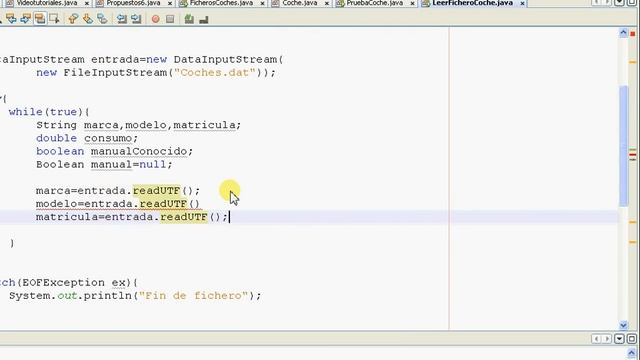
Task: Close the Propuestos6.java tab
Action: coord(170,3)
